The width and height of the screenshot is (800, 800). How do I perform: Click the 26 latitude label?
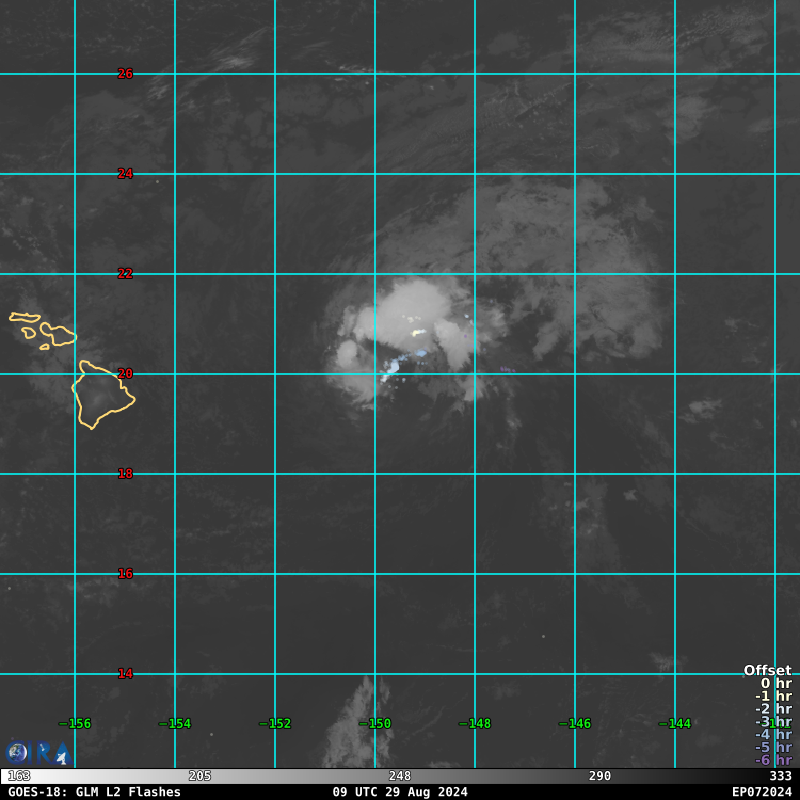pyautogui.click(x=125, y=74)
